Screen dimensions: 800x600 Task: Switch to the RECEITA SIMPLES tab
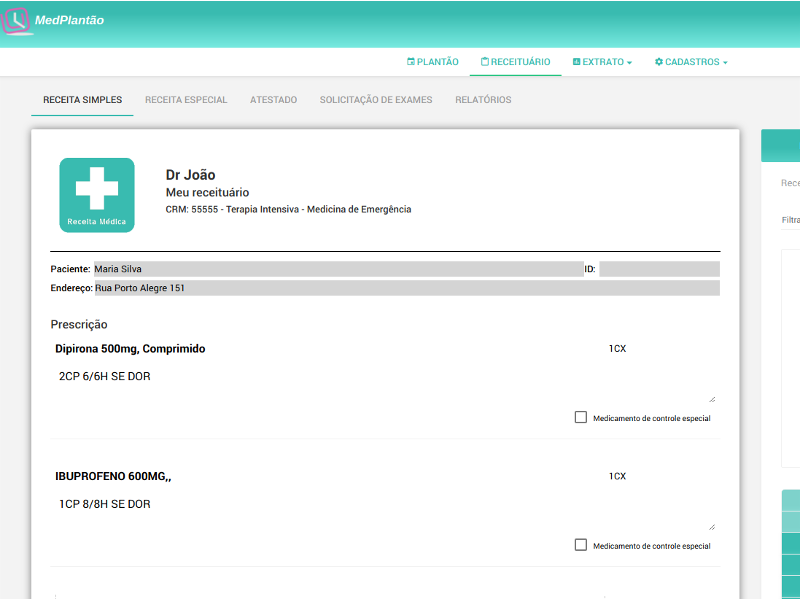(82, 100)
